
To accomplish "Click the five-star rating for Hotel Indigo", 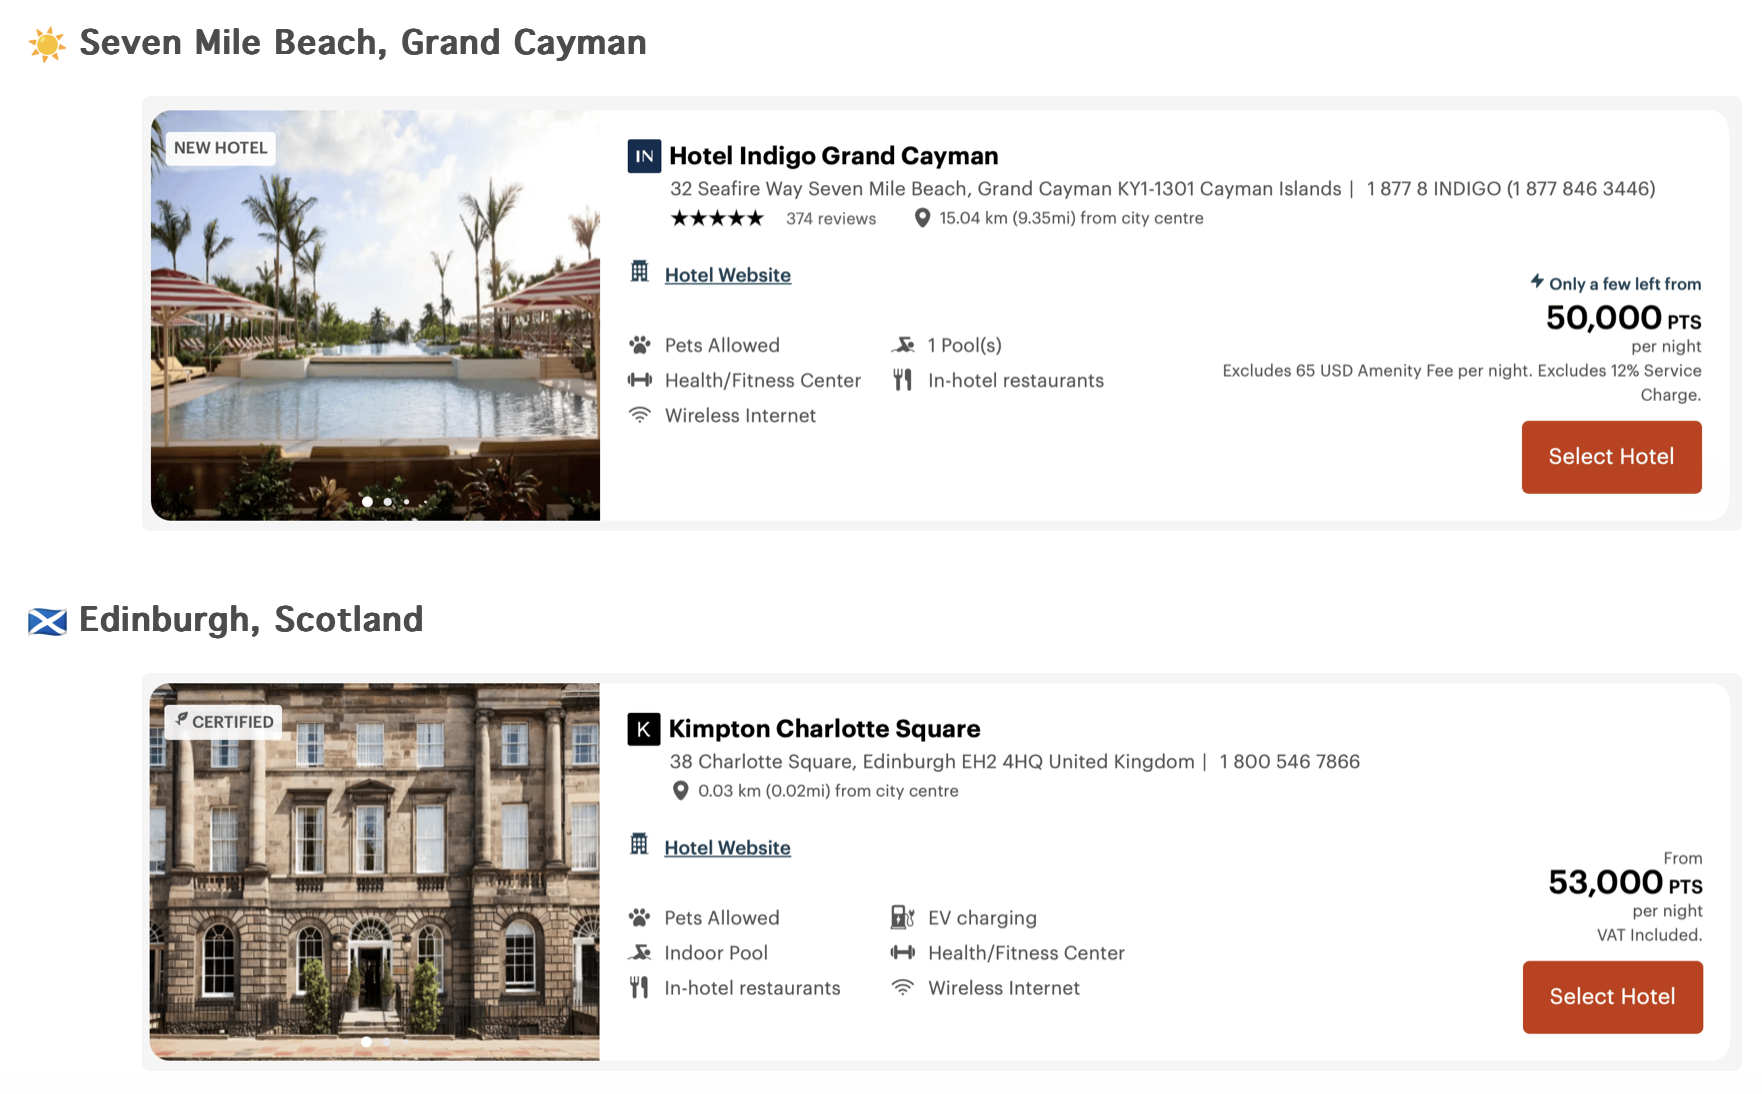I will coord(717,218).
